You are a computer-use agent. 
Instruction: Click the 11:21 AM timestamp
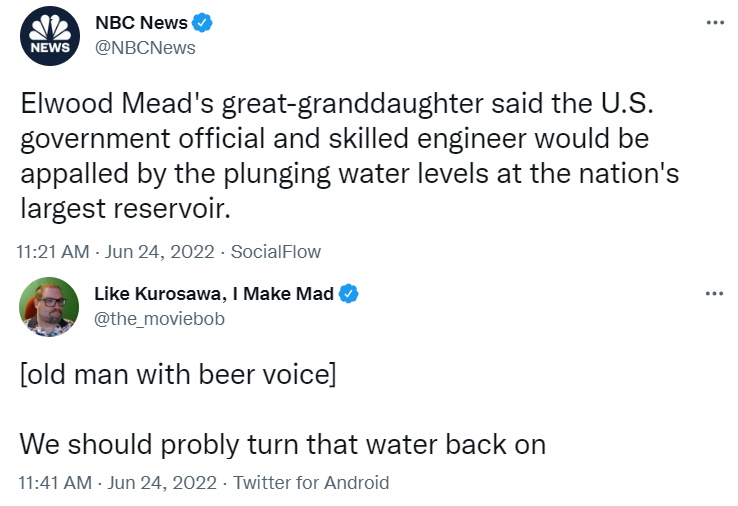click(x=52, y=252)
